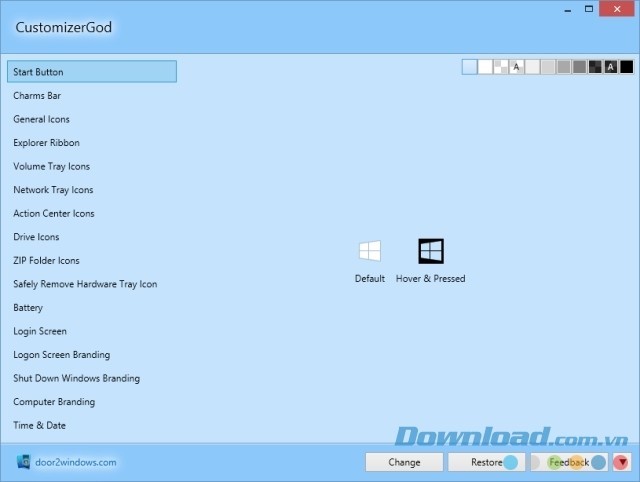
Task: Choose the light checkerboard preview background
Action: 501,67
